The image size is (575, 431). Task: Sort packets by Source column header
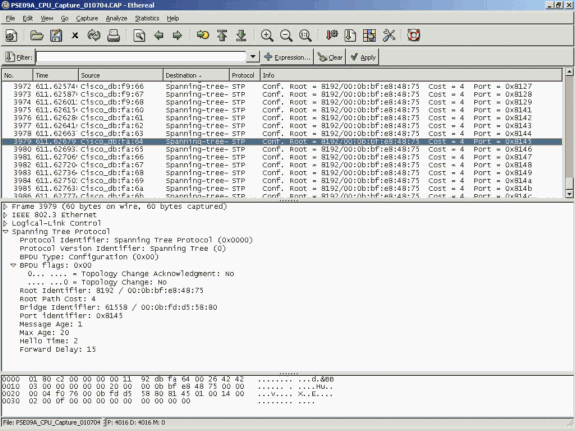(x=121, y=75)
